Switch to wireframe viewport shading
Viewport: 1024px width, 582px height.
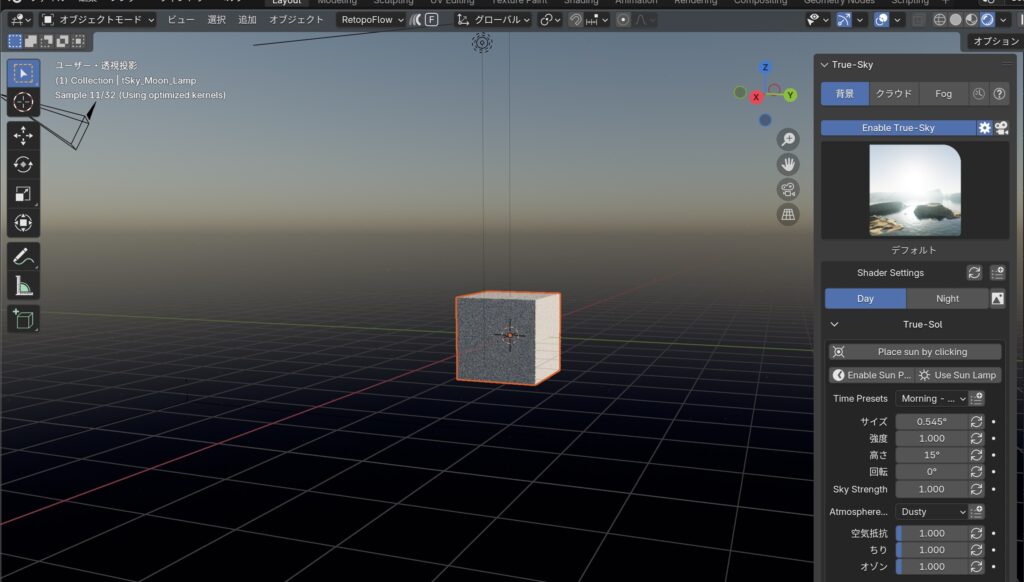click(x=940, y=20)
